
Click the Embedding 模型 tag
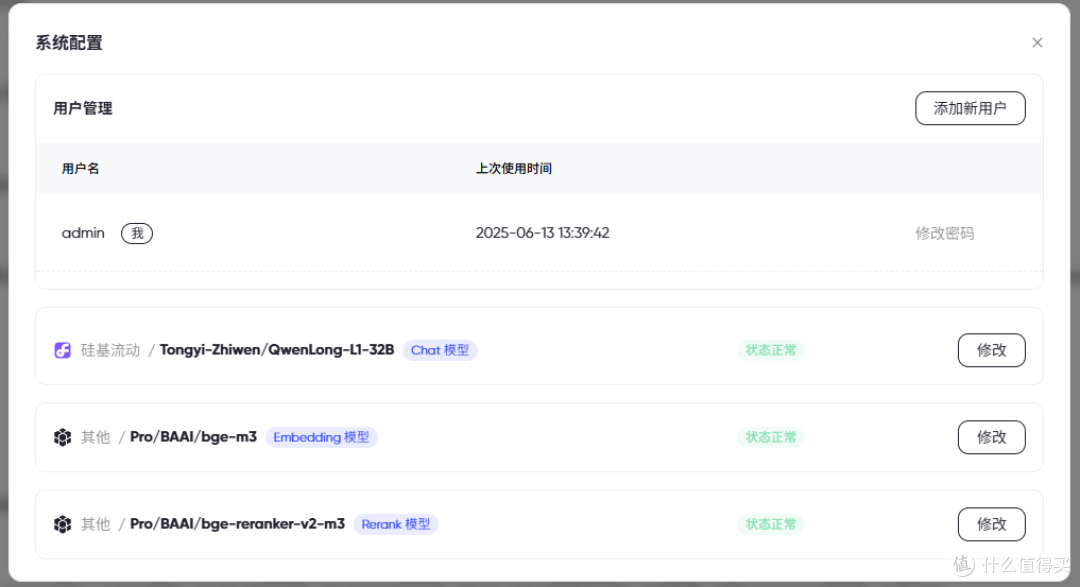[322, 437]
